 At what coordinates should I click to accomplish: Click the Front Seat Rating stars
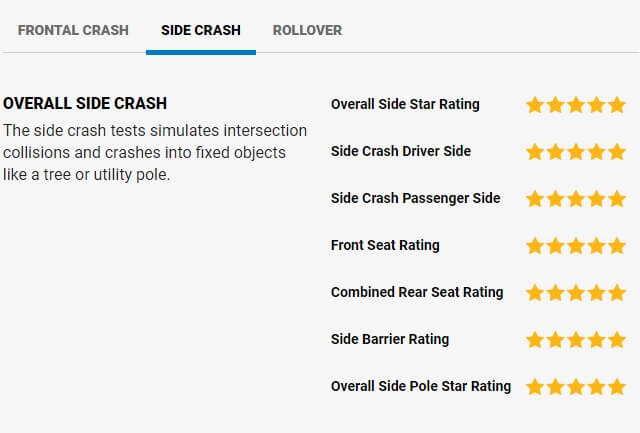(x=576, y=246)
